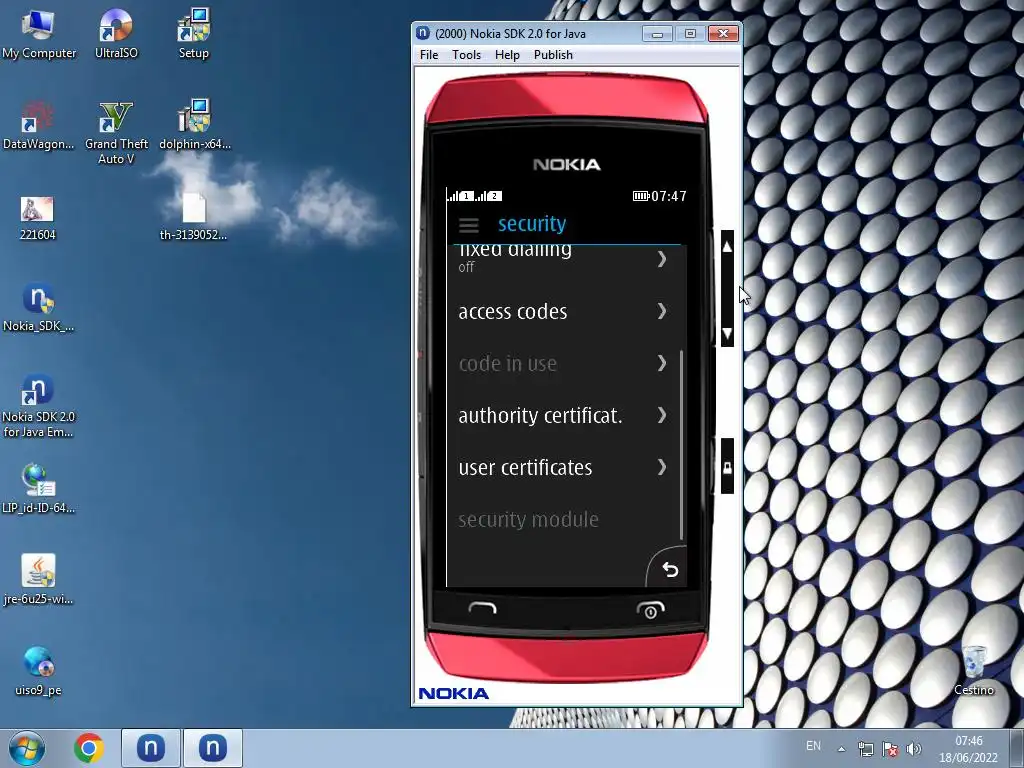
Task: Open Windows Start button
Action: point(27,748)
